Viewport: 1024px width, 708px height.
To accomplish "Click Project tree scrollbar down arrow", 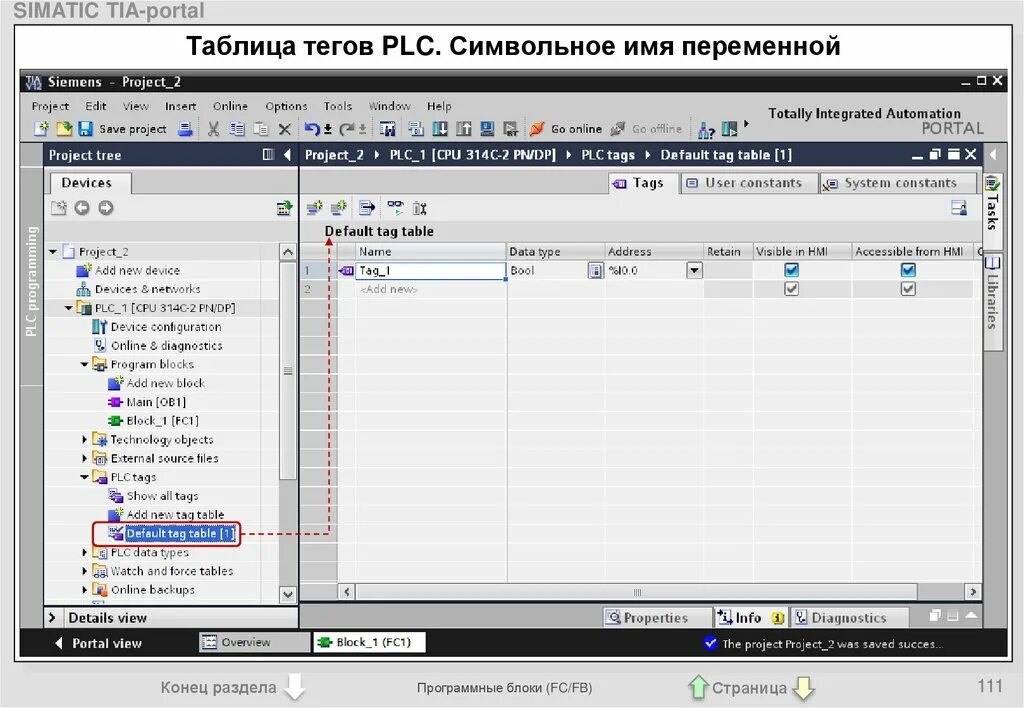I will [x=288, y=594].
